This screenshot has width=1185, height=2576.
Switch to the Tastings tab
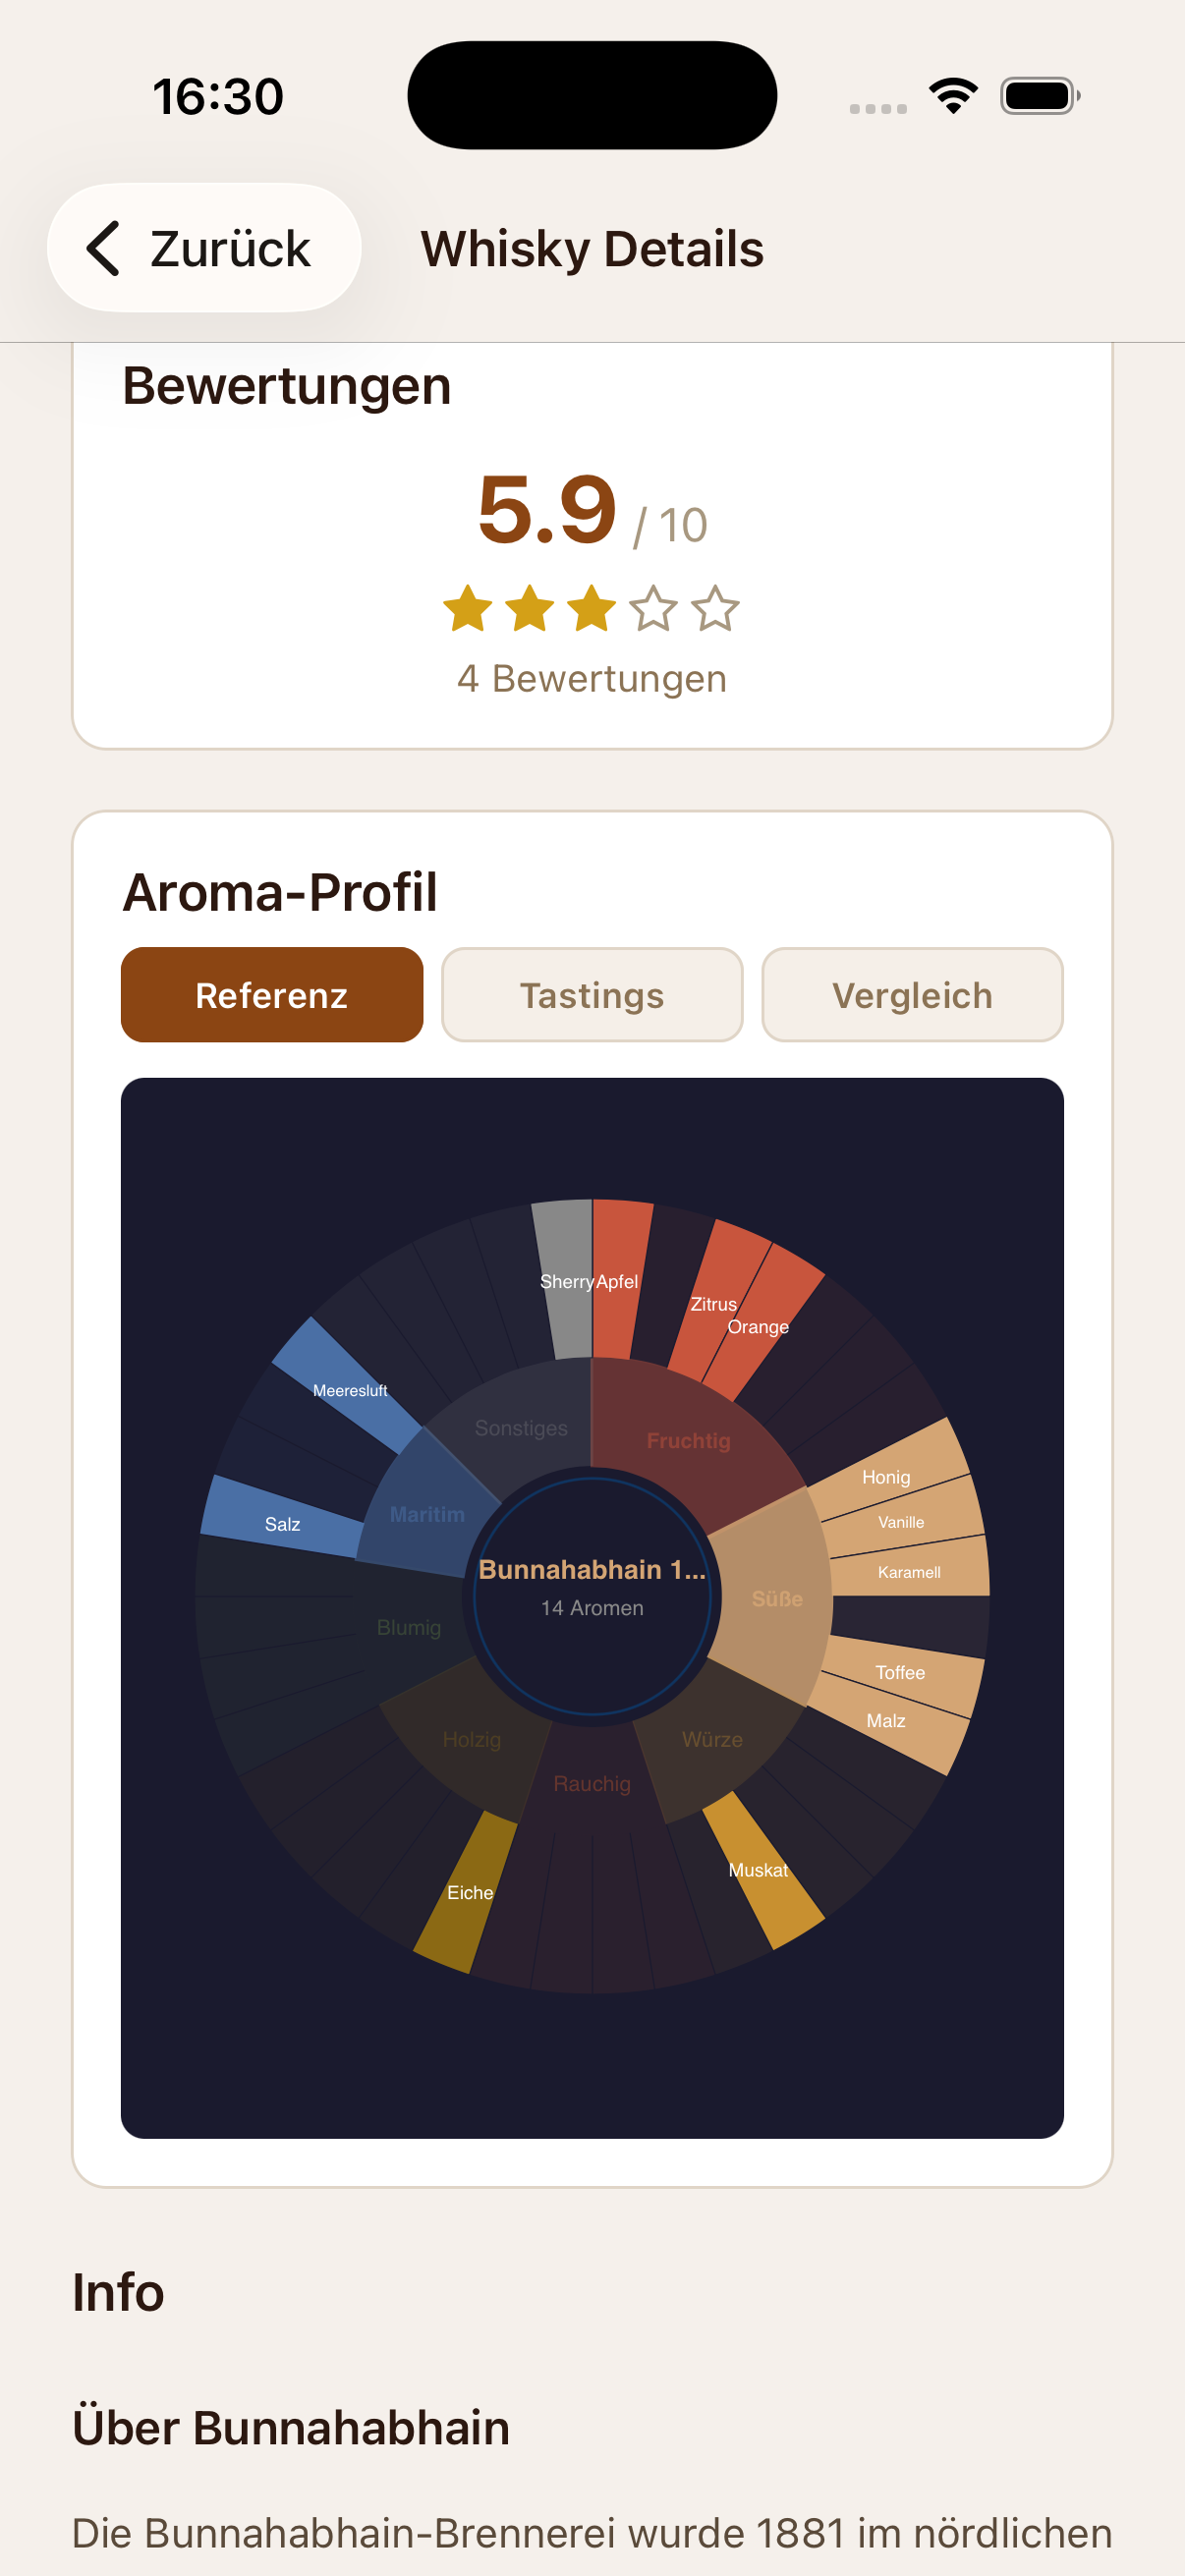[591, 994]
